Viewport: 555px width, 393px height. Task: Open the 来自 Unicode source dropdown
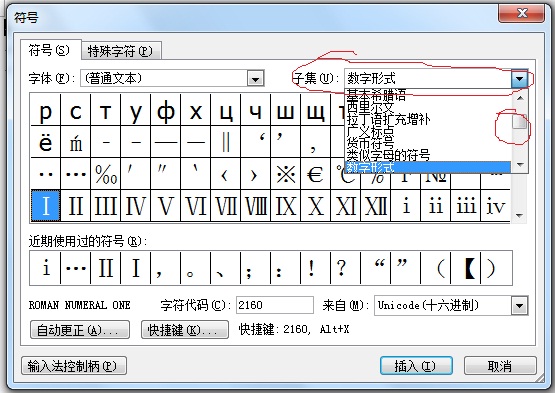coord(520,306)
